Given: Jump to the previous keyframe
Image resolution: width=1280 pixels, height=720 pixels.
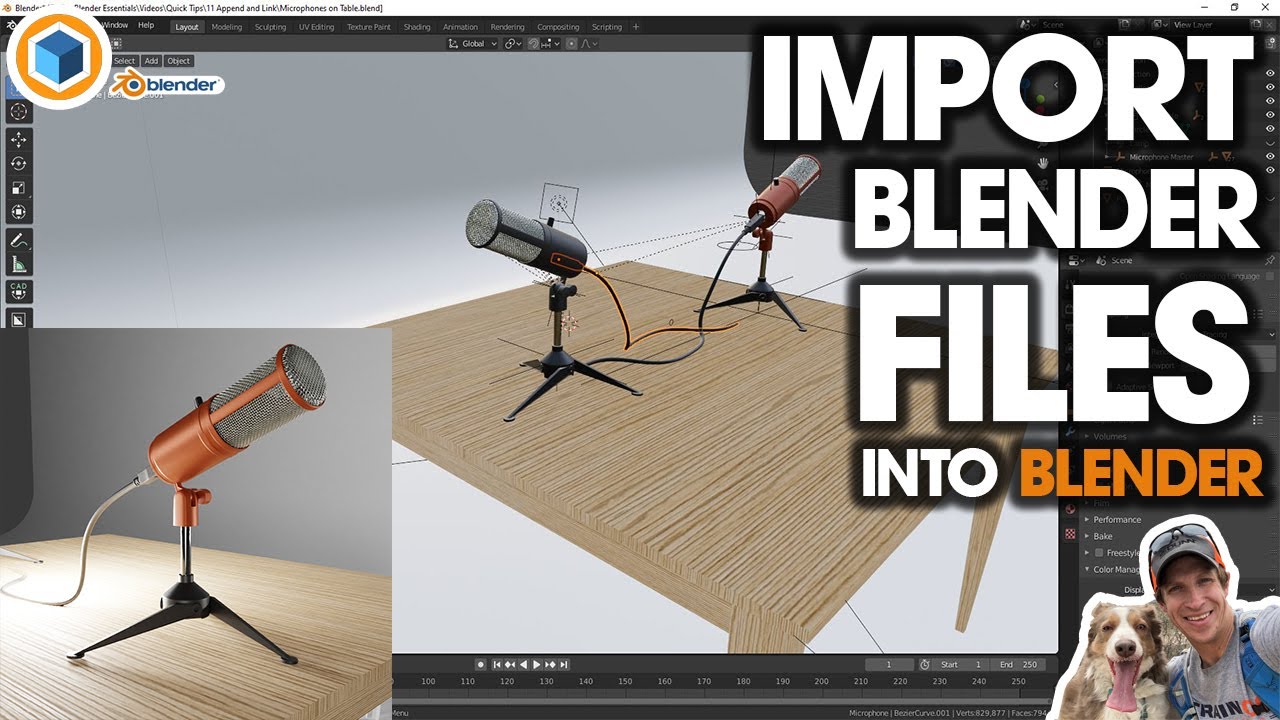Looking at the screenshot, I should click(x=510, y=664).
